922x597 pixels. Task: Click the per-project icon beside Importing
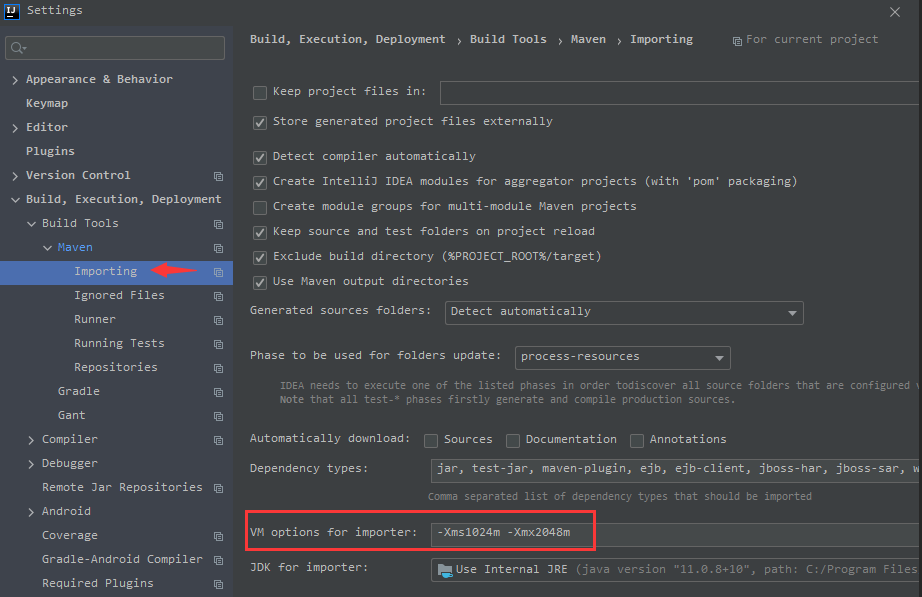tap(218, 272)
